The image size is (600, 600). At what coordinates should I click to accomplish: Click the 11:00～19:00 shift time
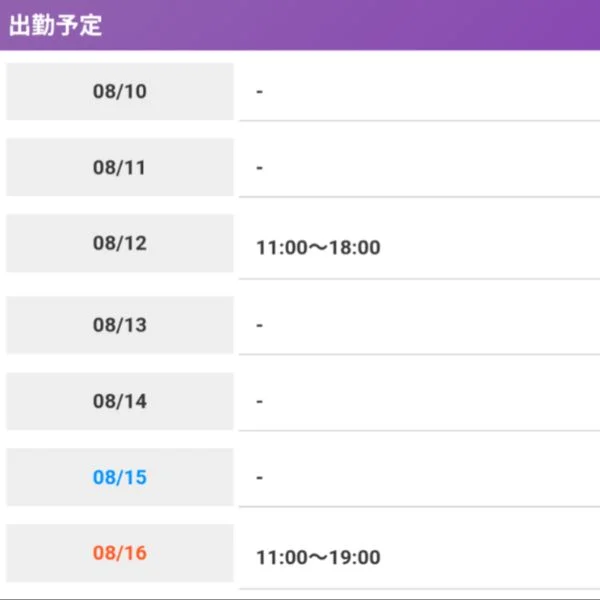pyautogui.click(x=318, y=558)
